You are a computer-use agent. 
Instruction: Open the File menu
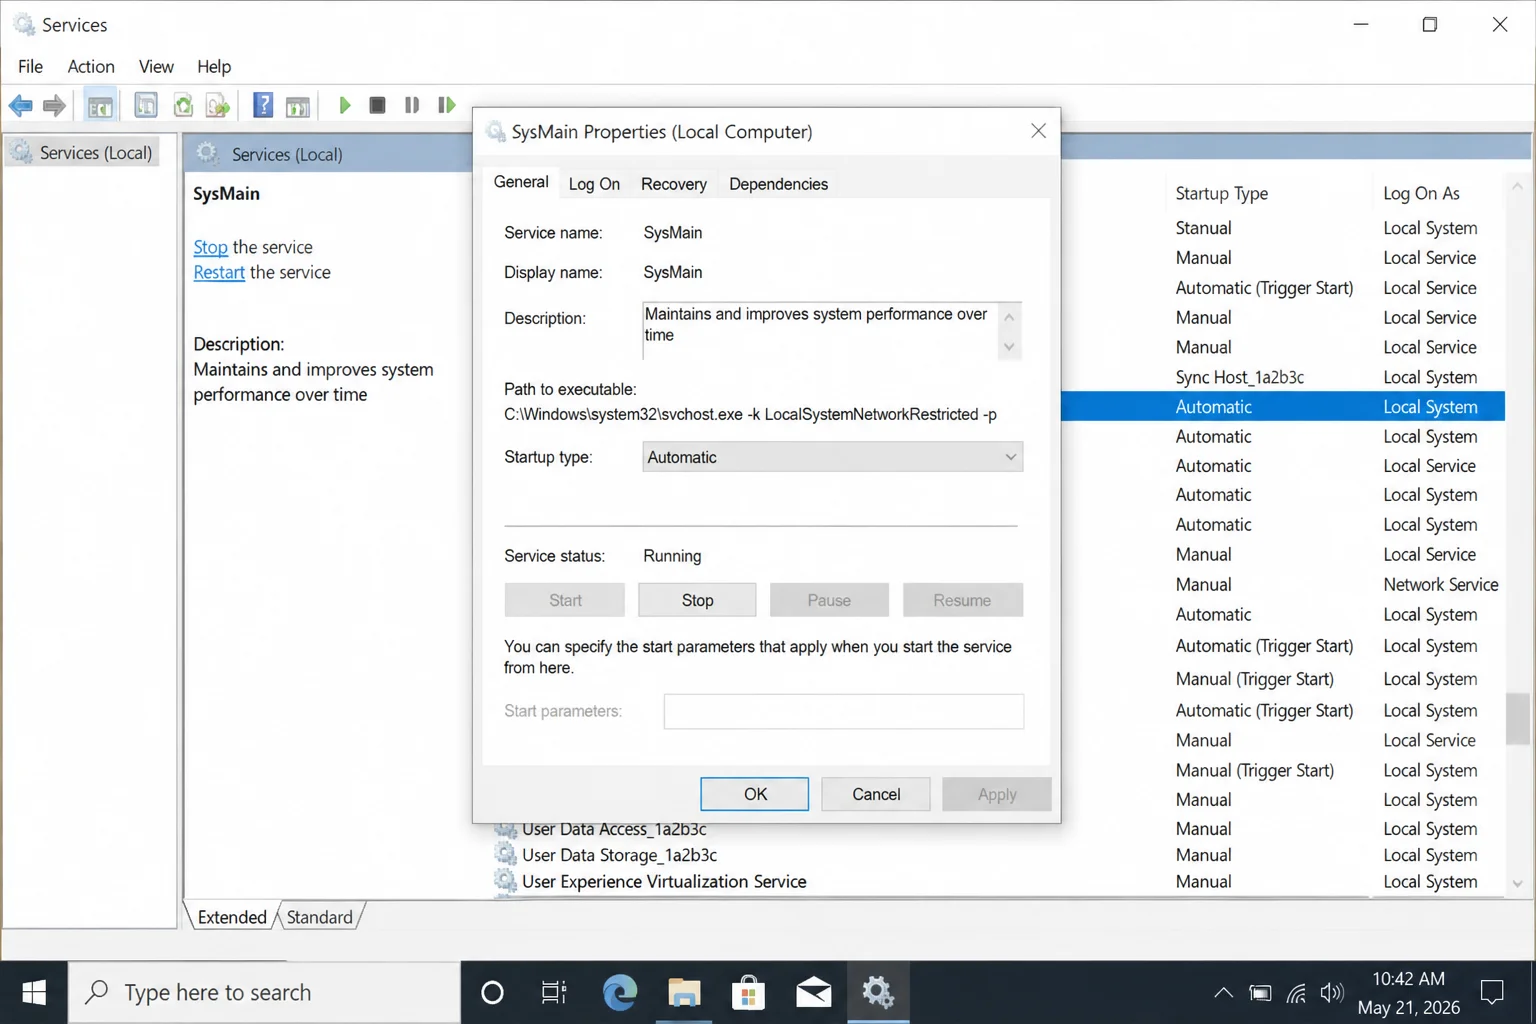coord(30,66)
